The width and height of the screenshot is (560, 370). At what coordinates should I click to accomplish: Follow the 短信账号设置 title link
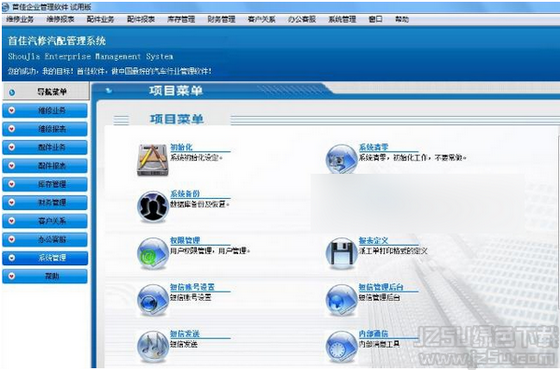(192, 287)
